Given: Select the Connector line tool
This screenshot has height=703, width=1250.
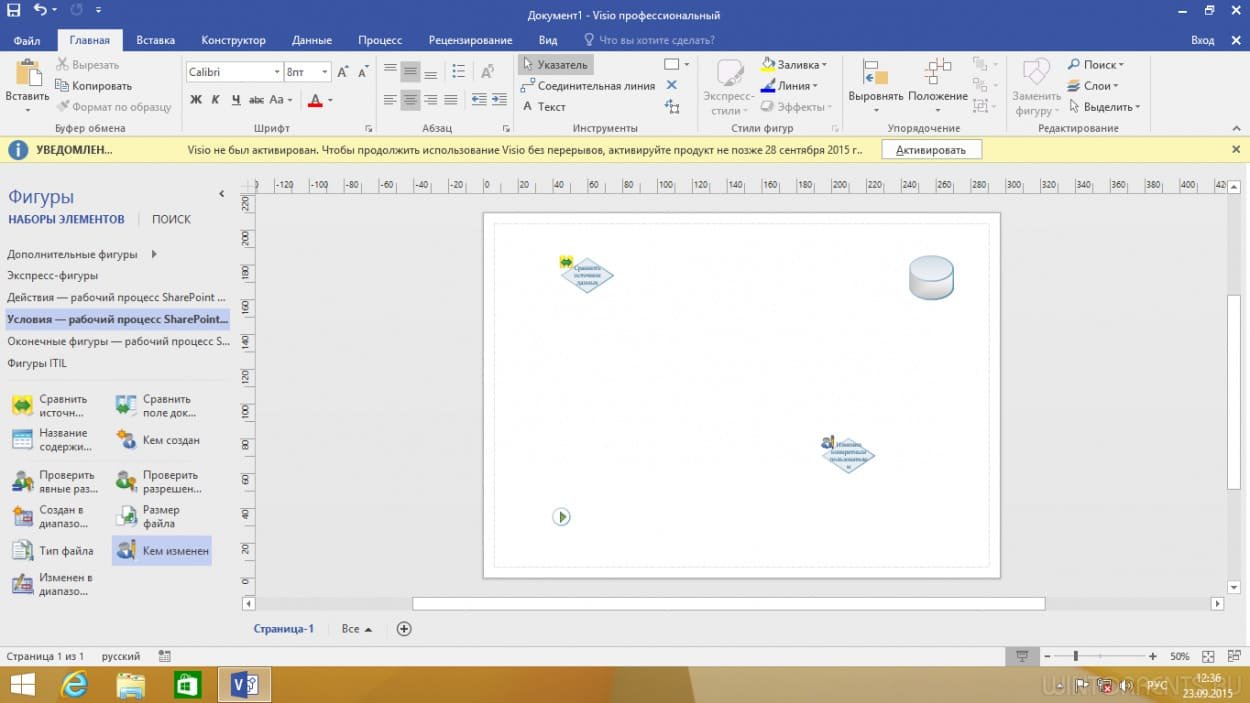Looking at the screenshot, I should 587,86.
